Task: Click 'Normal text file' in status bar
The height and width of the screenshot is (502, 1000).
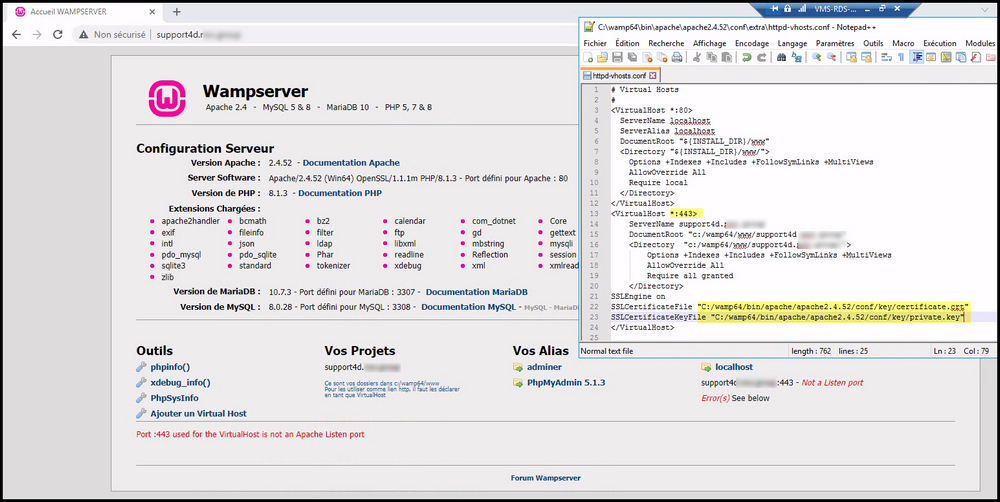Action: [x=607, y=351]
